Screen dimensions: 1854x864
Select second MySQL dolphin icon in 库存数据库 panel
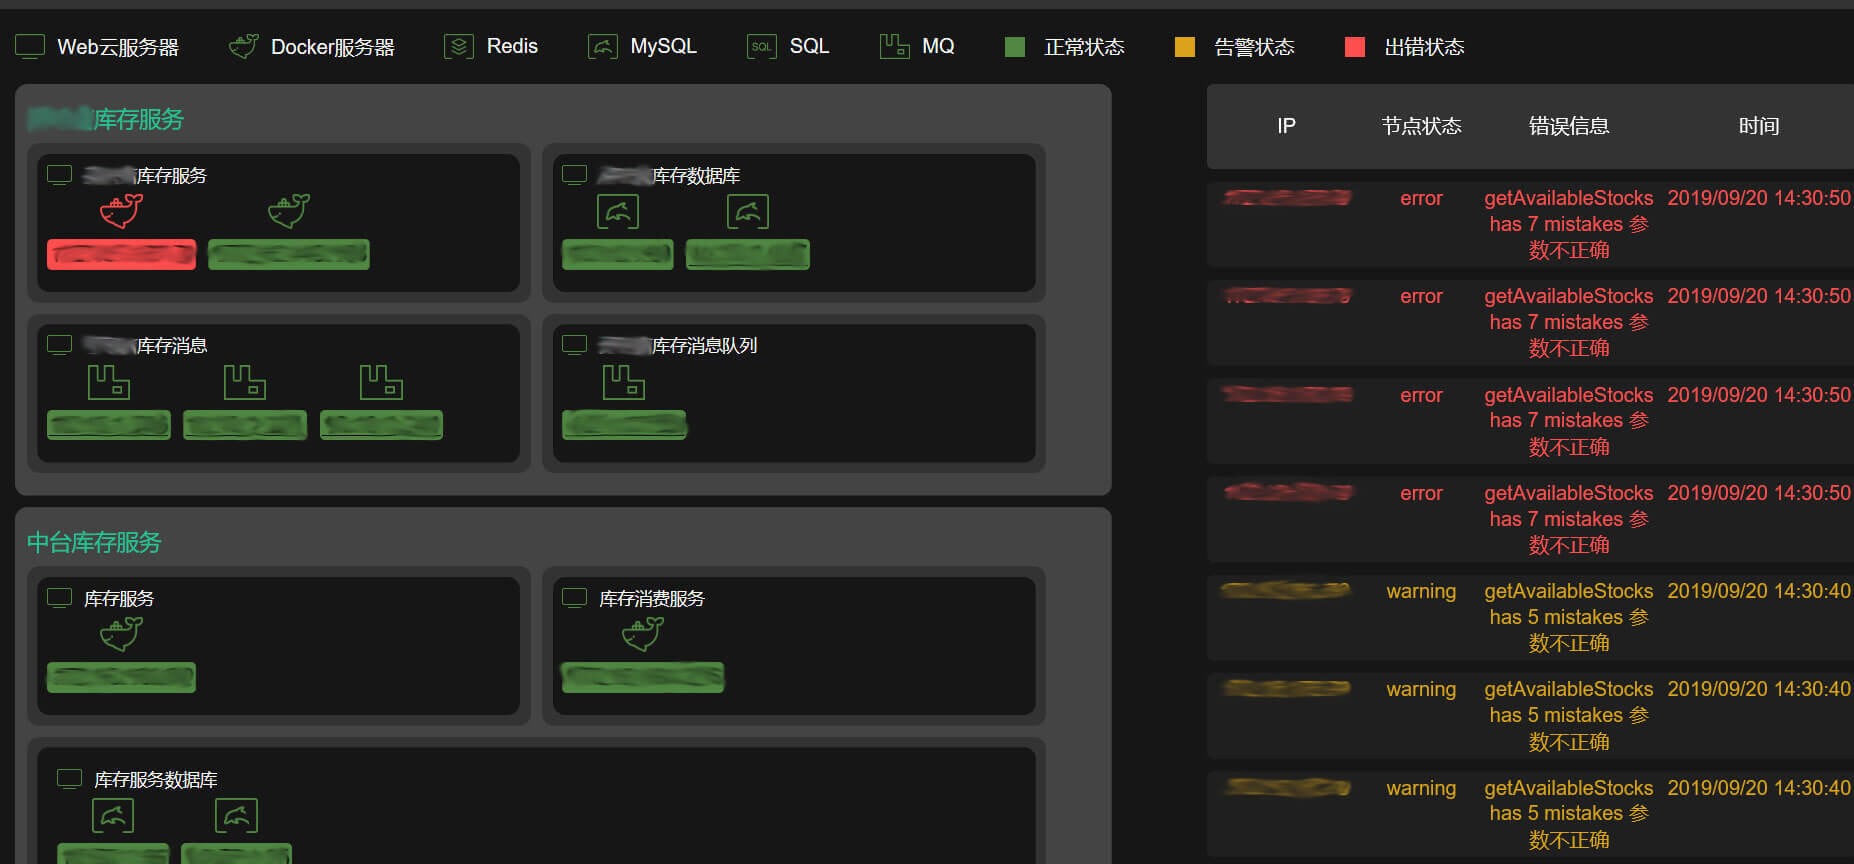point(747,212)
